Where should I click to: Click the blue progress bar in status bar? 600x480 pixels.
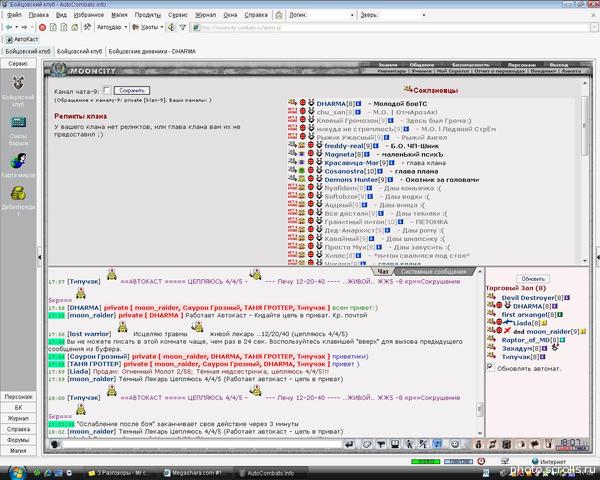pos(458,462)
